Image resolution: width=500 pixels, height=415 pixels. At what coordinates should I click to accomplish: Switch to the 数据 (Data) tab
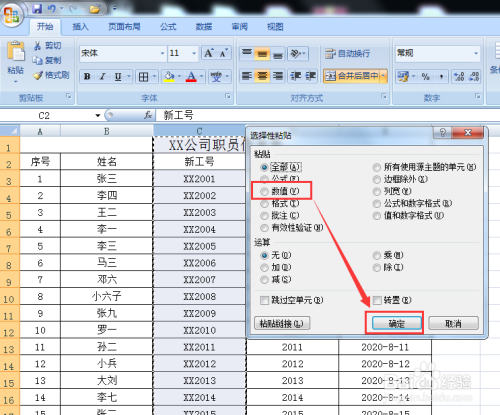(204, 27)
